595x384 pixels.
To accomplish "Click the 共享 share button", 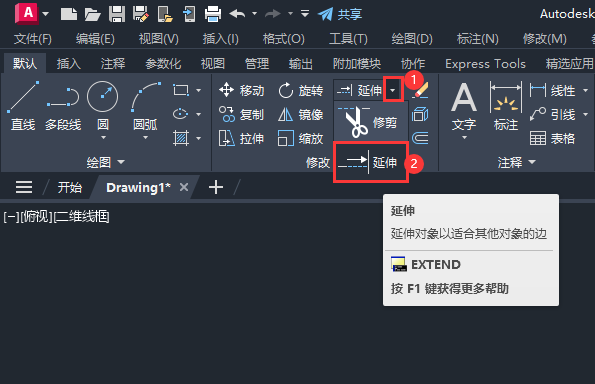I will (x=340, y=14).
